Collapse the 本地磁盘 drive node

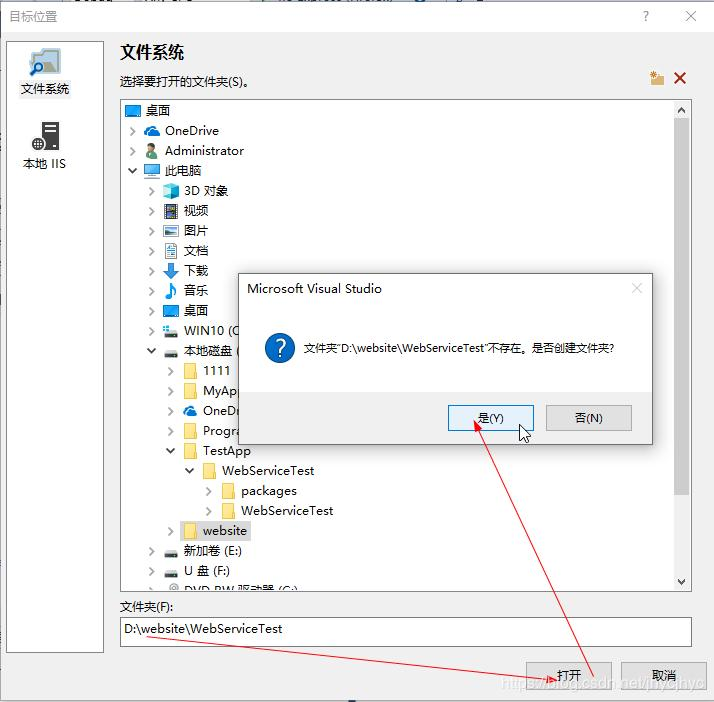[x=152, y=351]
